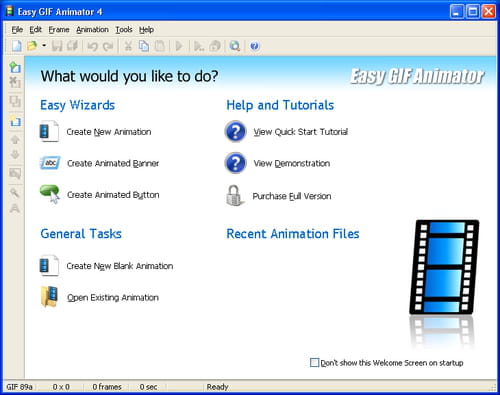Open the File menu
The height and width of the screenshot is (395, 500).
tap(17, 30)
